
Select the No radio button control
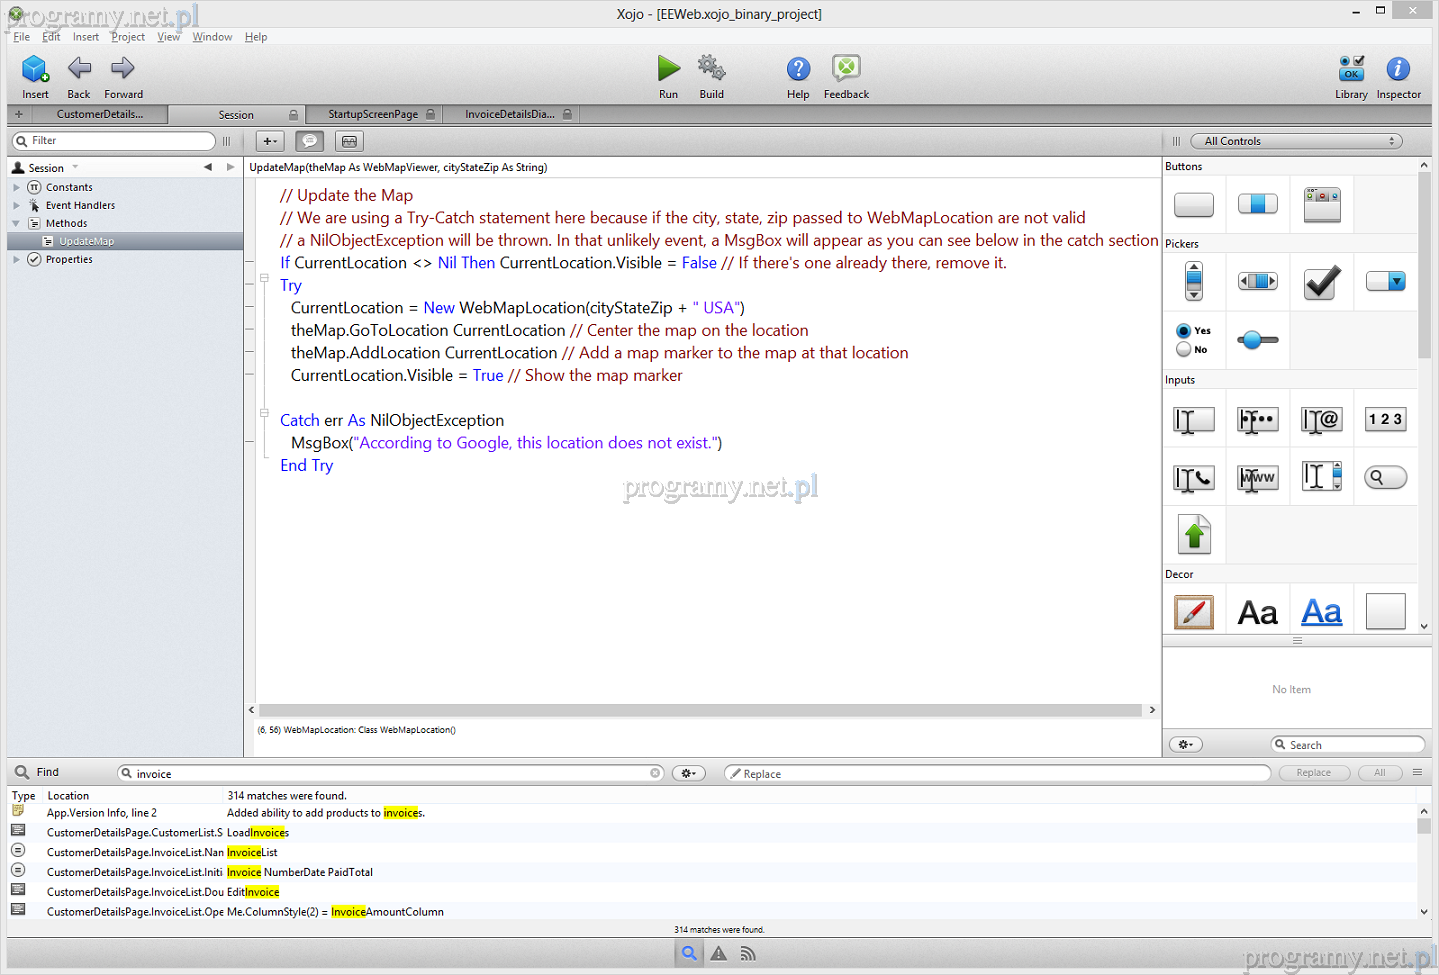(1184, 350)
